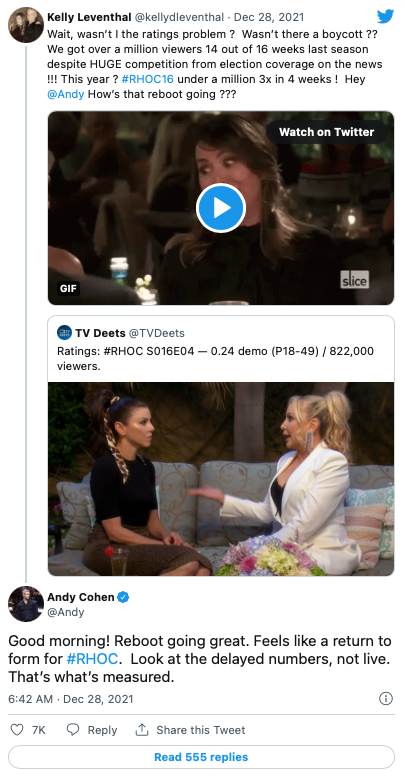
Task: Open the 6:42 AM Dec 28 timestamp
Action: tap(71, 699)
